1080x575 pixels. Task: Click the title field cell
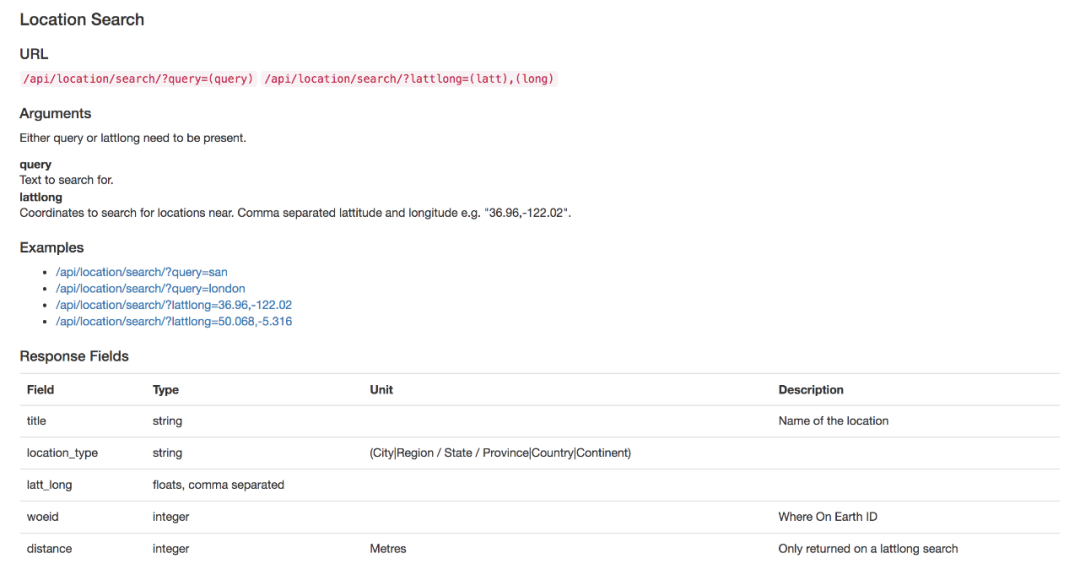pos(37,421)
